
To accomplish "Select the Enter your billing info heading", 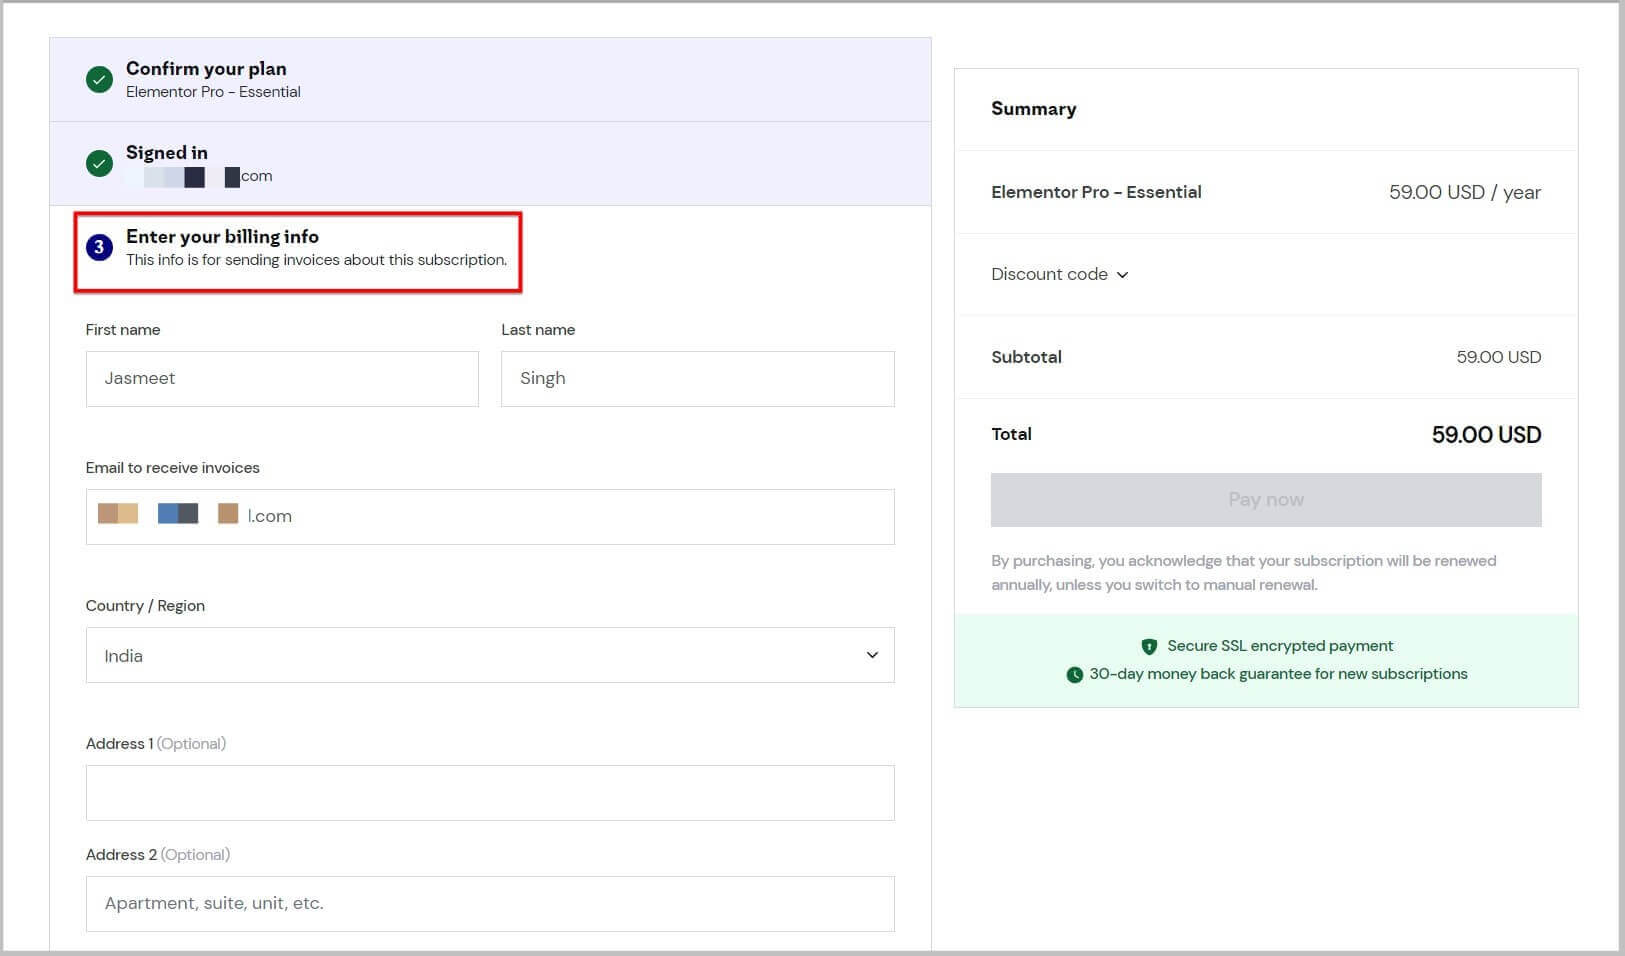I will (x=222, y=237).
